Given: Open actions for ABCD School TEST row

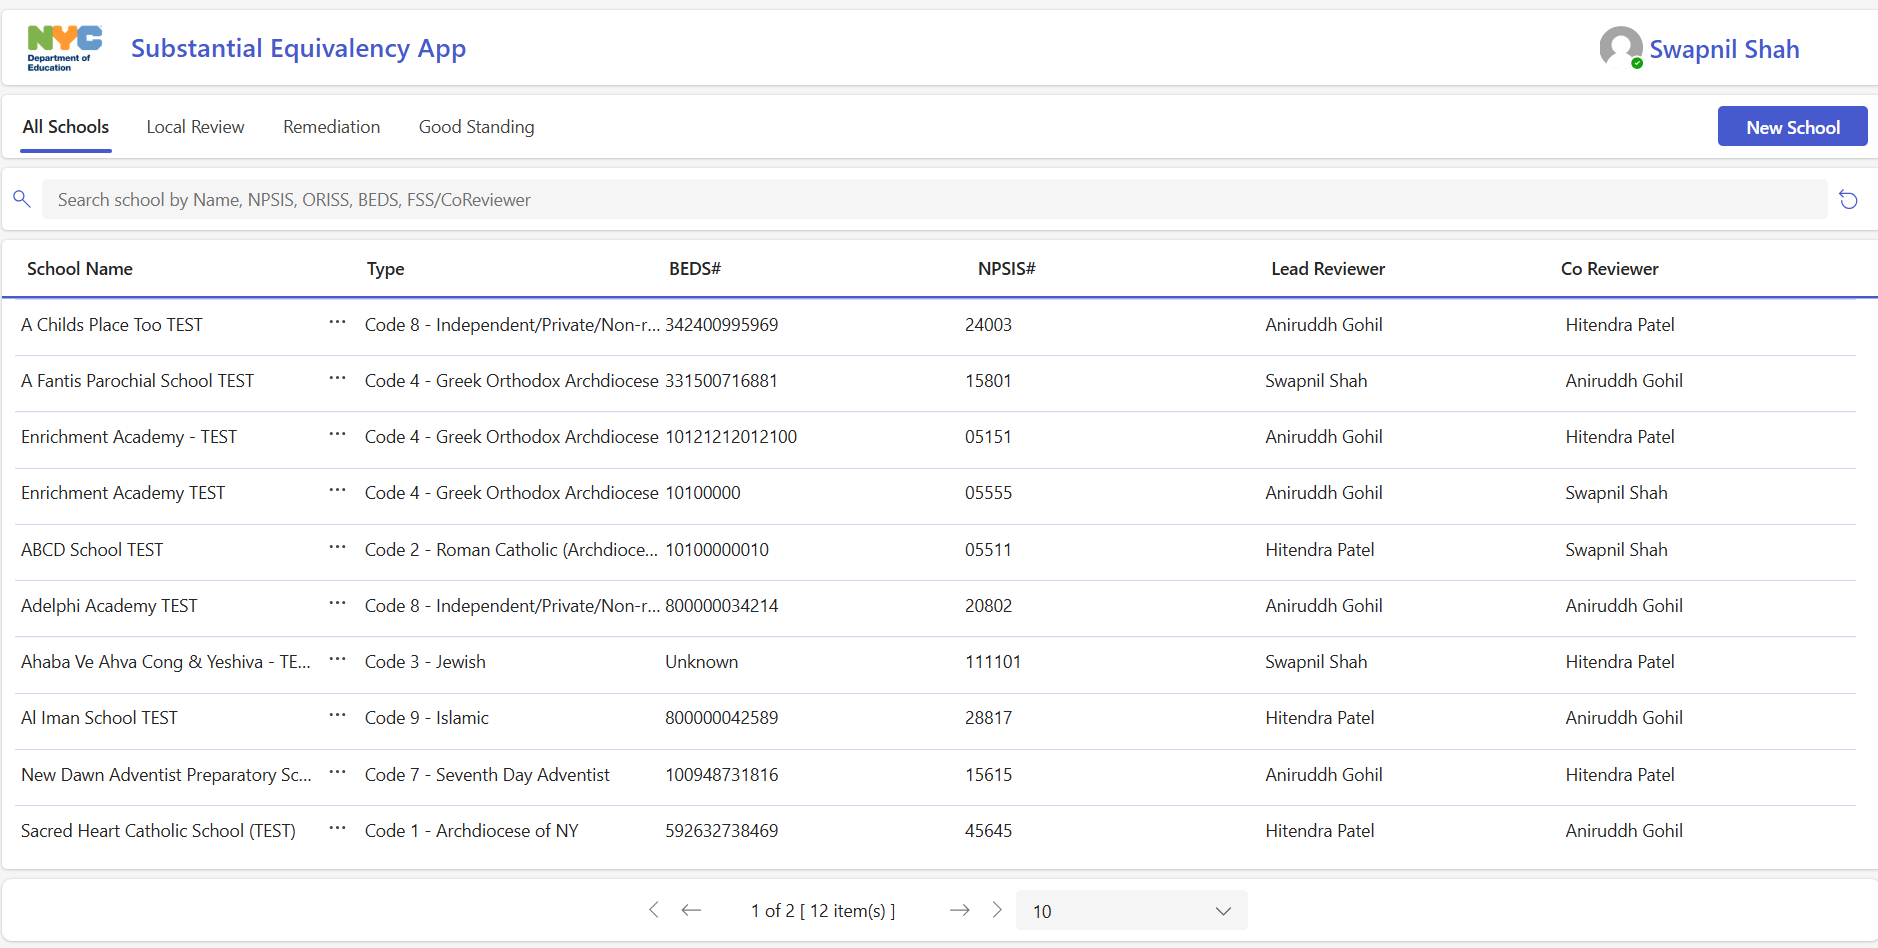Looking at the screenshot, I should pos(337,548).
